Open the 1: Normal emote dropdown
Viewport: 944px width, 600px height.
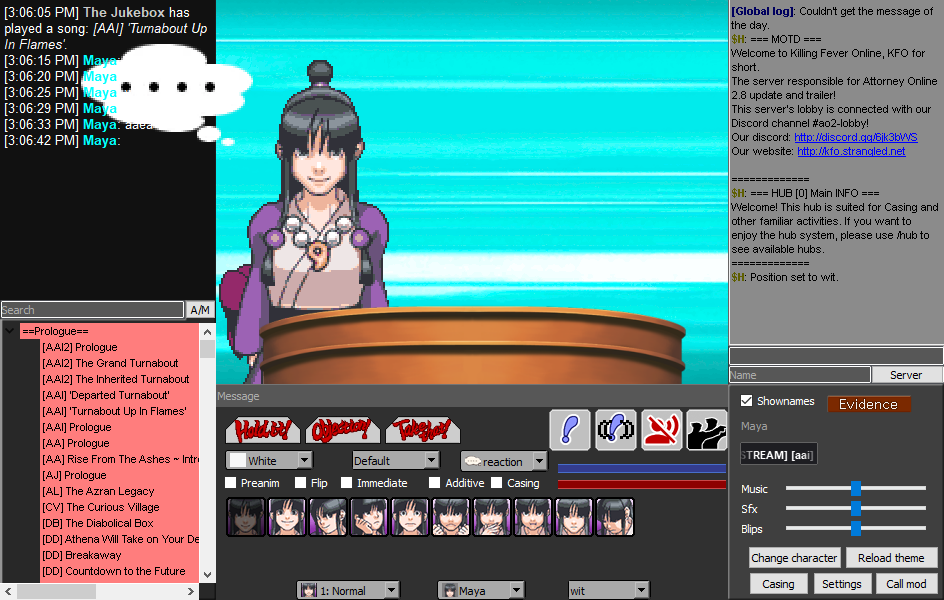[x=348, y=590]
